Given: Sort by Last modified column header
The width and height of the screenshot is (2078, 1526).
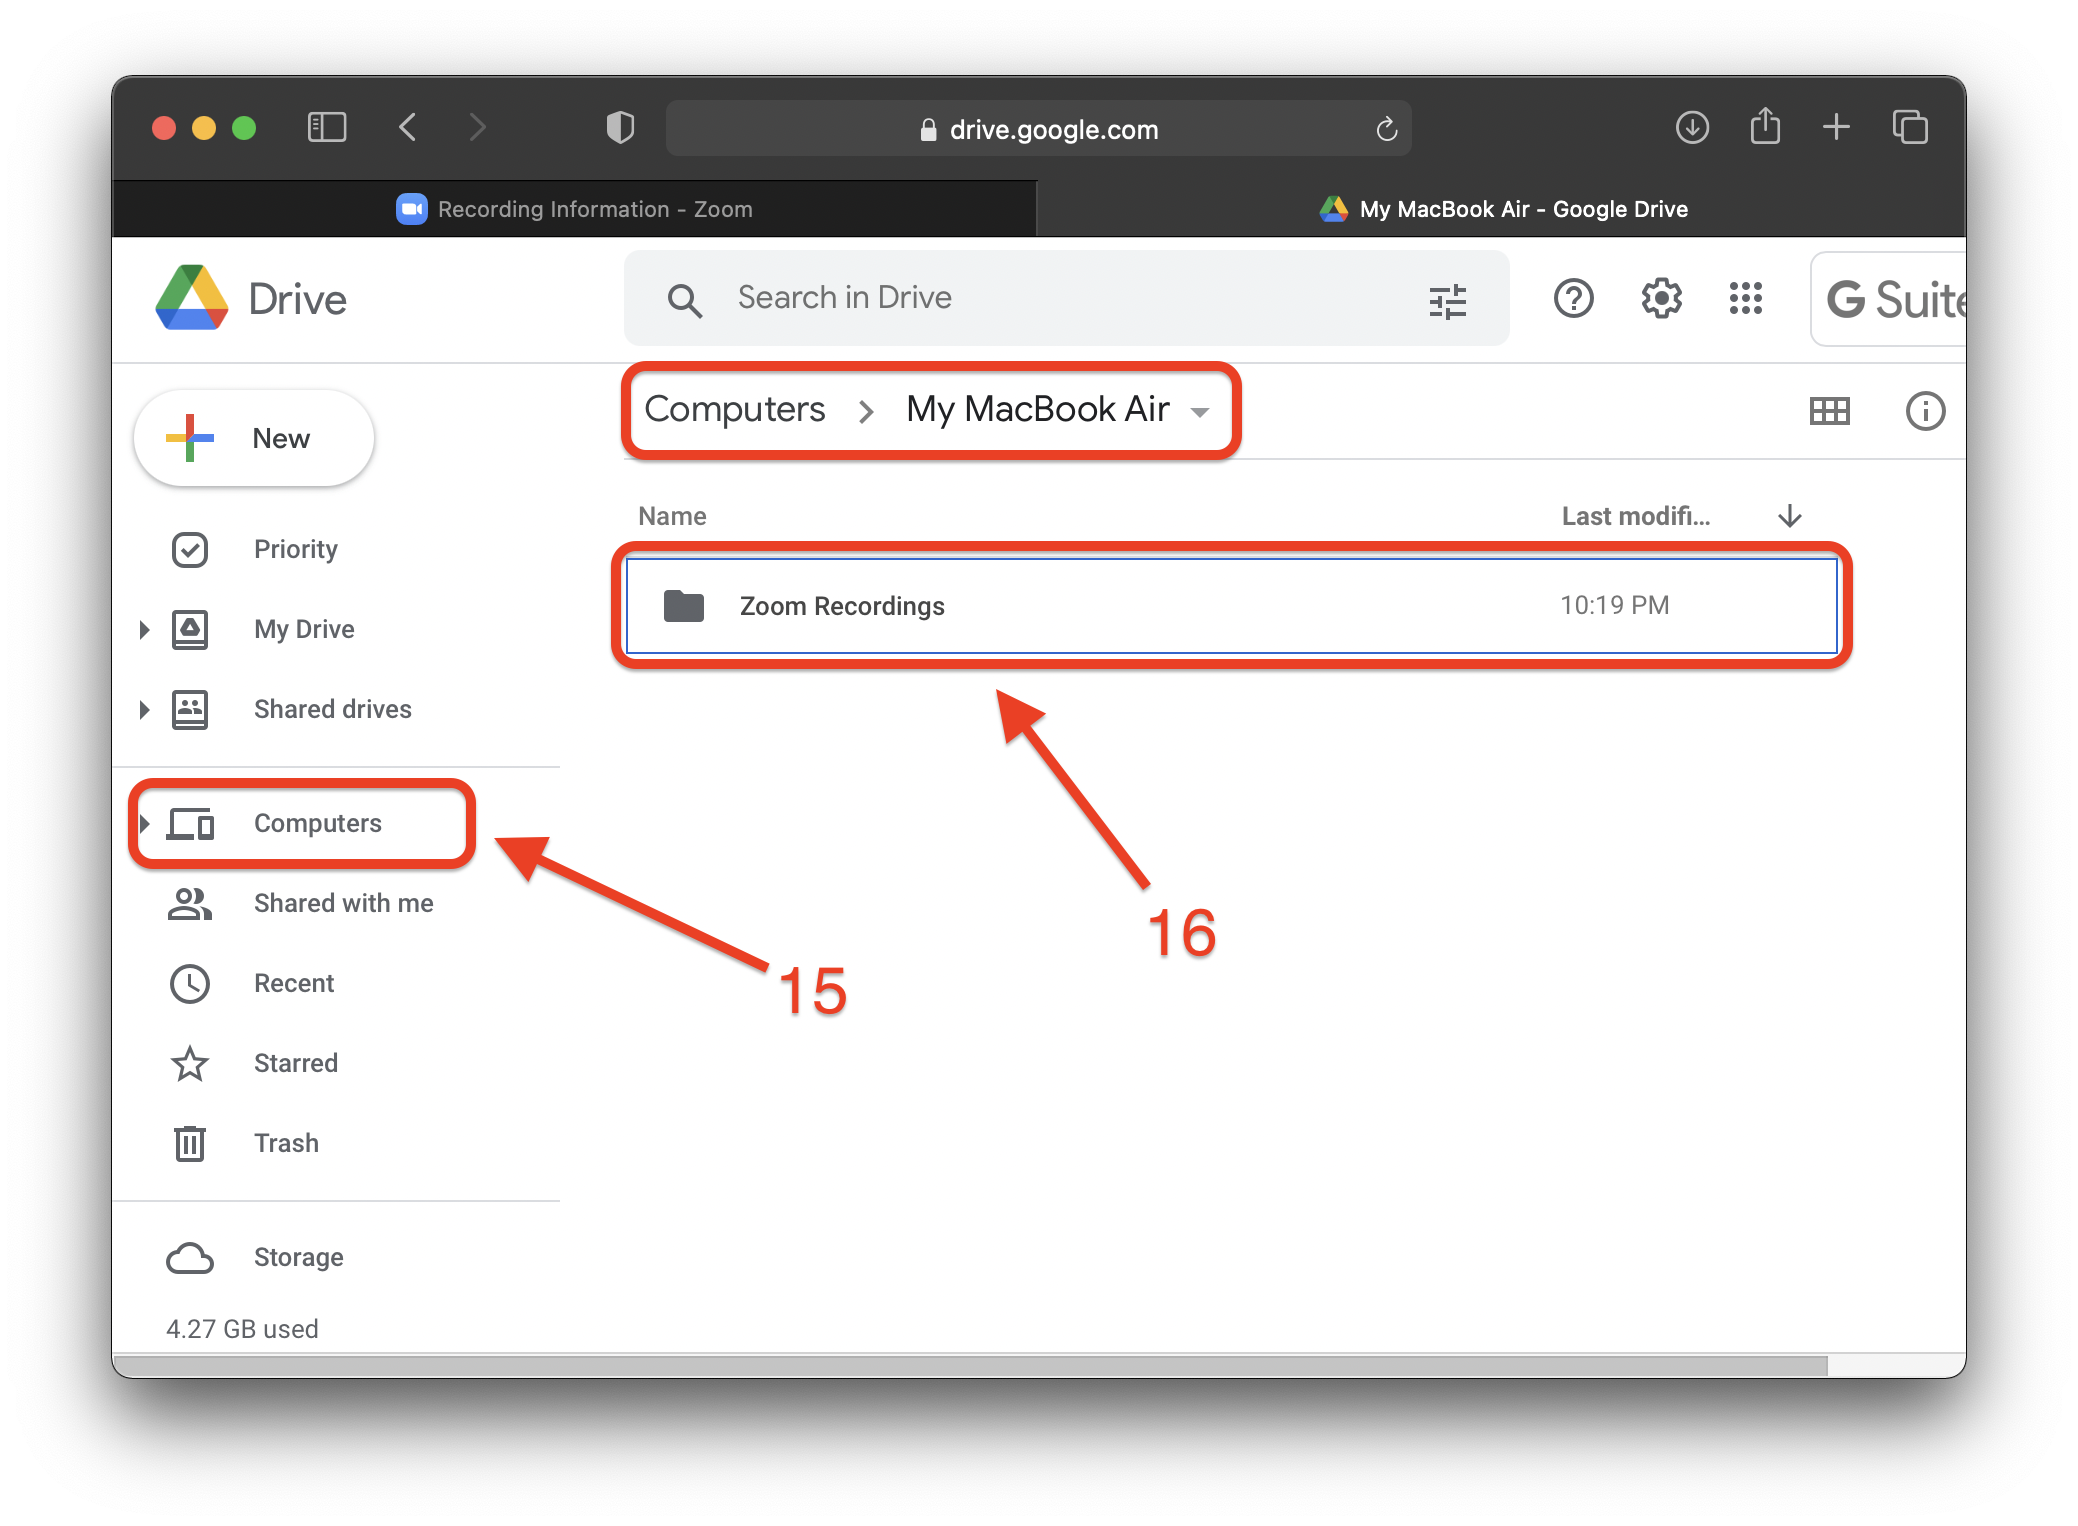Looking at the screenshot, I should pos(1636,516).
